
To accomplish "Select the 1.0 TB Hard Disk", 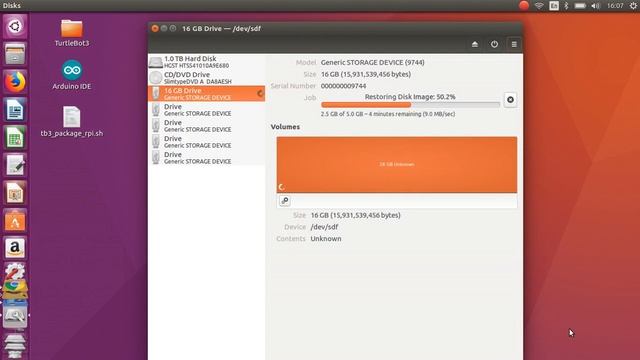I will [x=207, y=62].
